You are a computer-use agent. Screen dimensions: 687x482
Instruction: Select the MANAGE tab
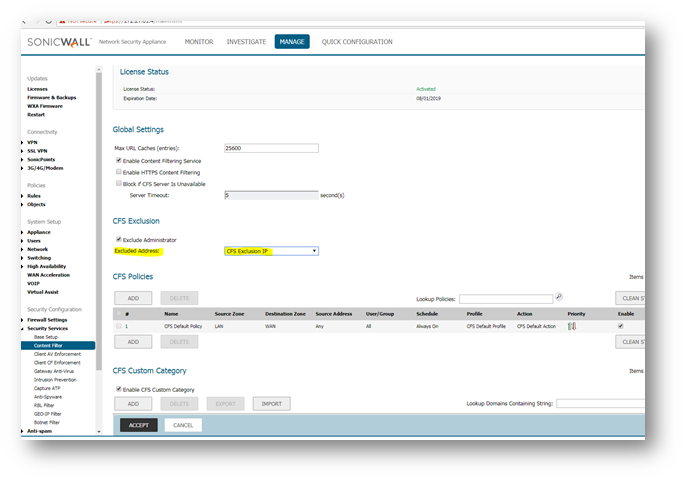click(x=292, y=42)
